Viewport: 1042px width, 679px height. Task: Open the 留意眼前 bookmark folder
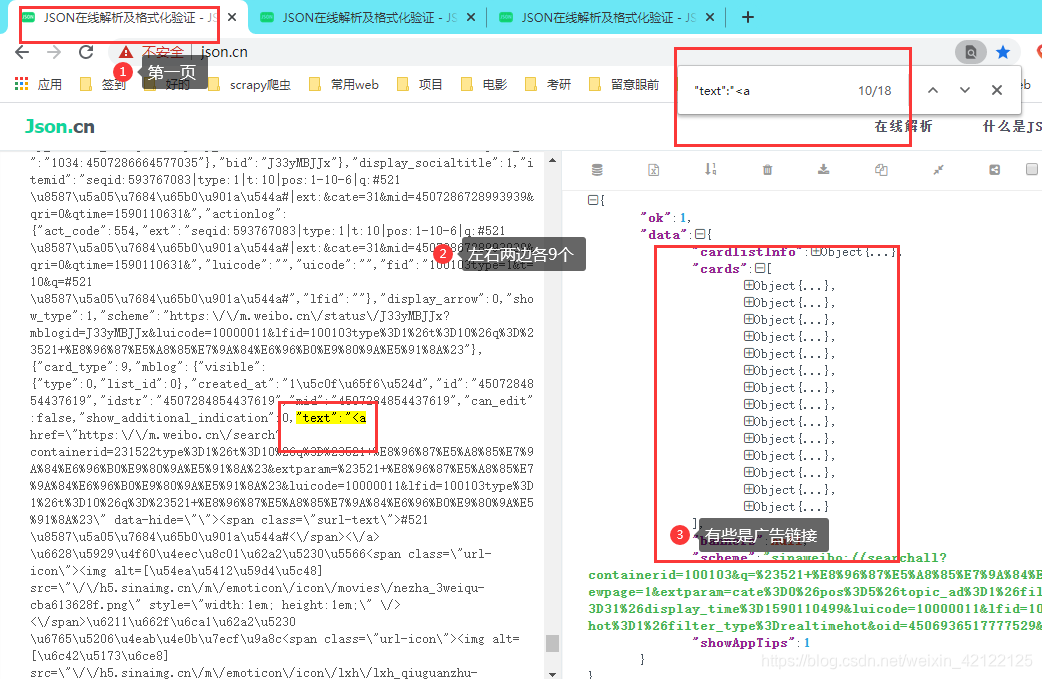pos(625,84)
